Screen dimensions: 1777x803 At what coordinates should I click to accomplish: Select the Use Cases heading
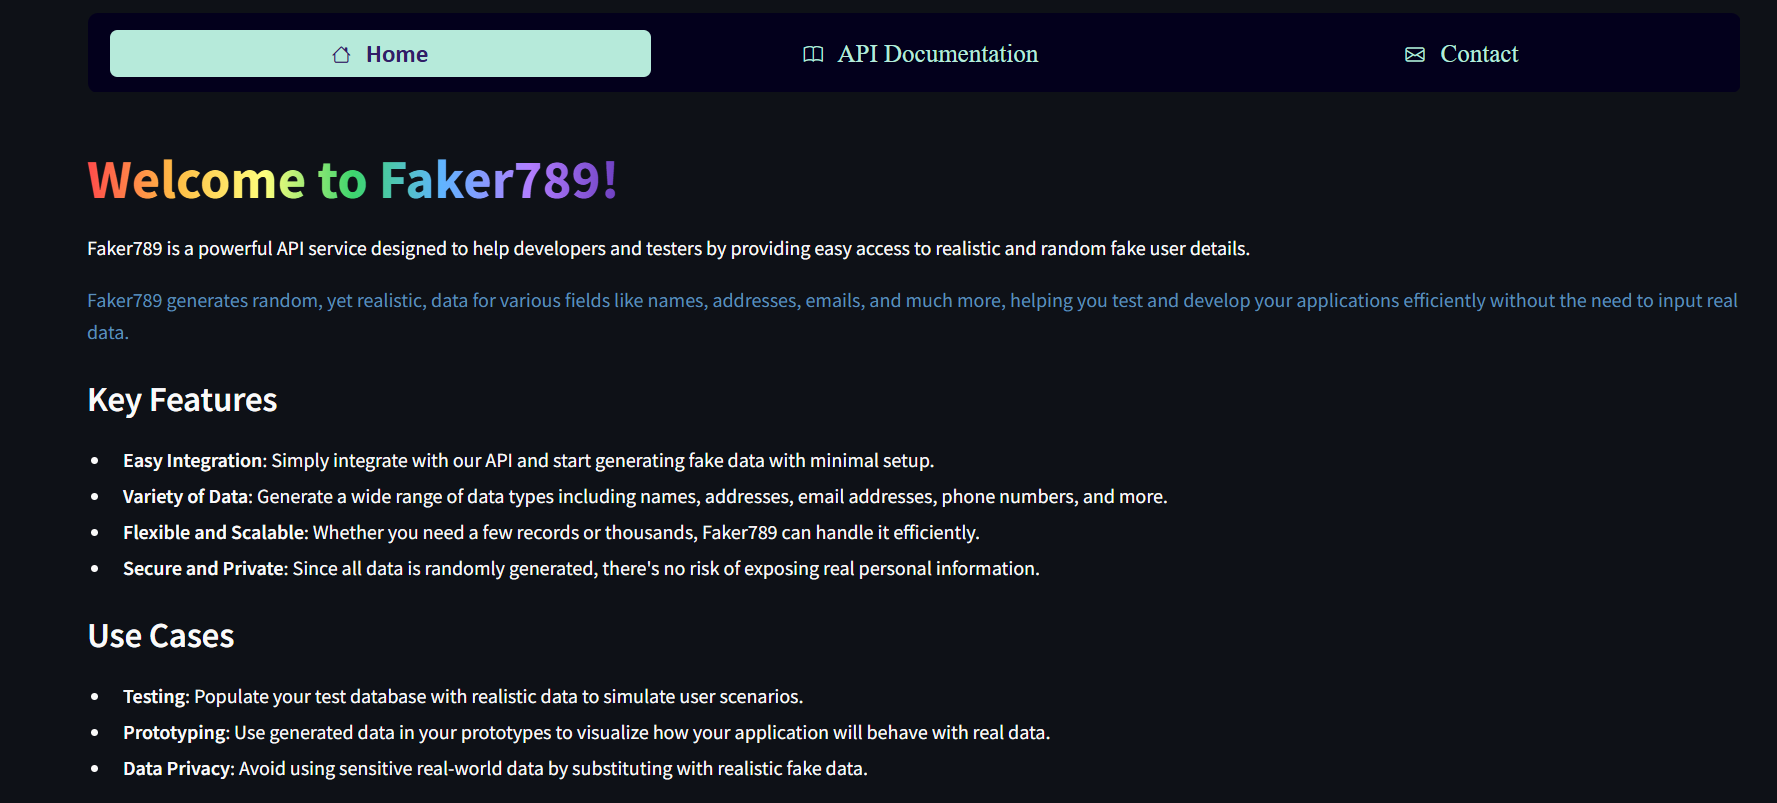click(x=161, y=636)
